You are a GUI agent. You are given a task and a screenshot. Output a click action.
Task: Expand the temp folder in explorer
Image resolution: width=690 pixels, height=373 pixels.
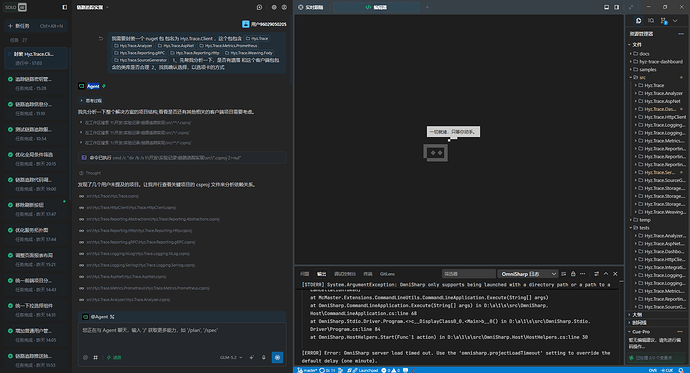tap(645, 220)
